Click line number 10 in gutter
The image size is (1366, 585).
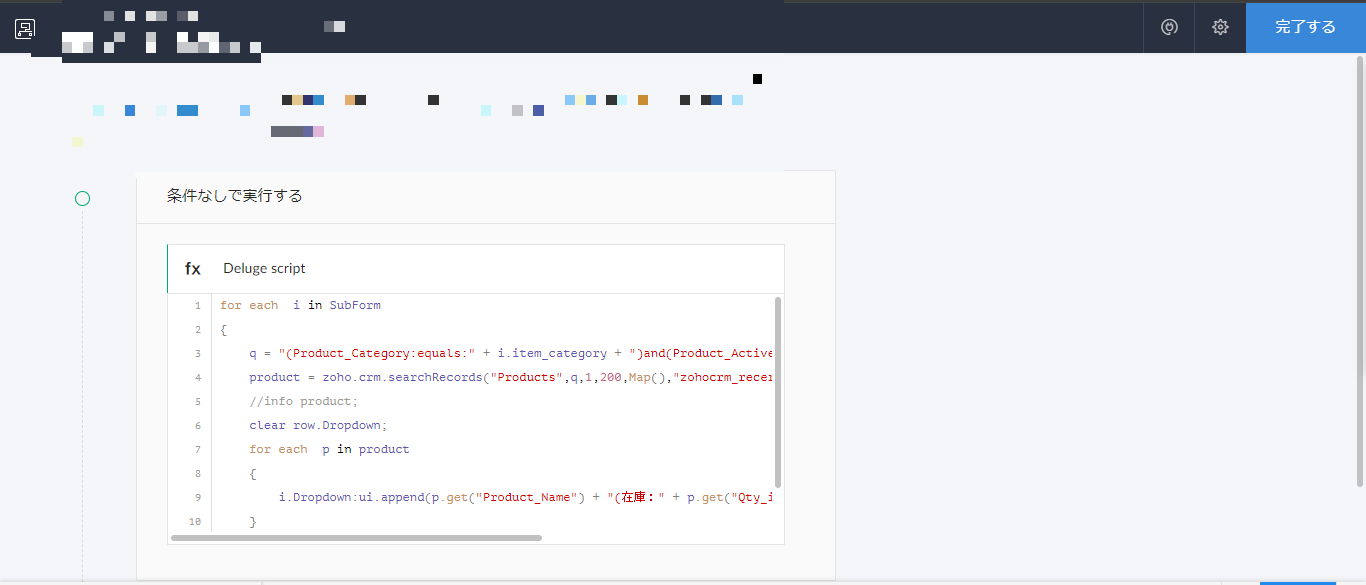point(194,522)
